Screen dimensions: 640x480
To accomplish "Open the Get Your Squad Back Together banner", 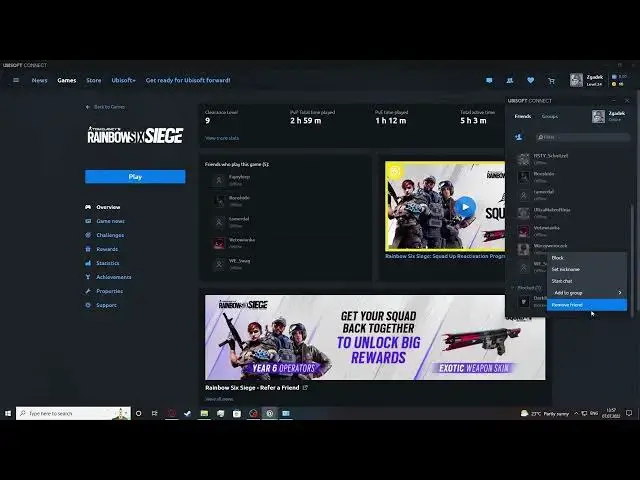I will click(375, 337).
